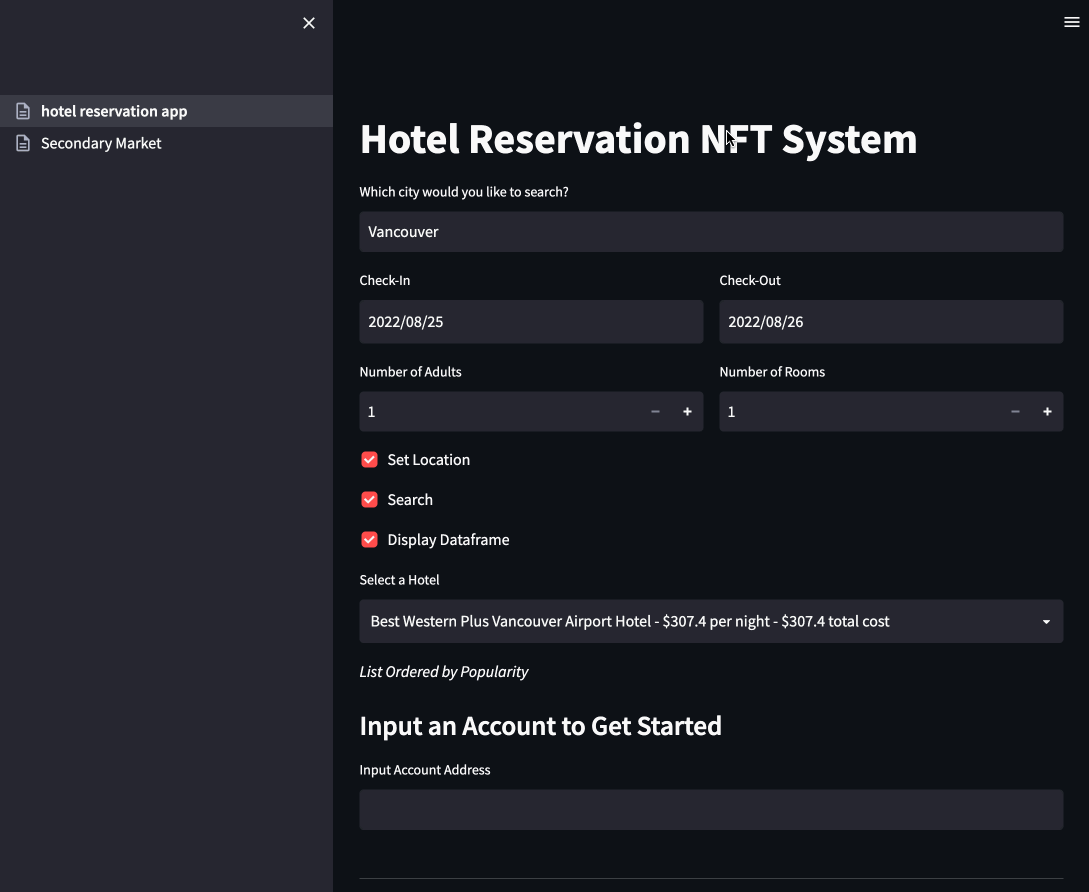Select the hotel reservation app page

click(x=114, y=111)
